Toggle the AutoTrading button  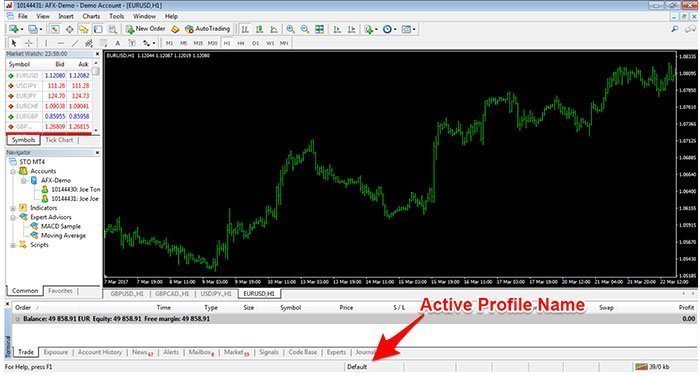(x=207, y=29)
